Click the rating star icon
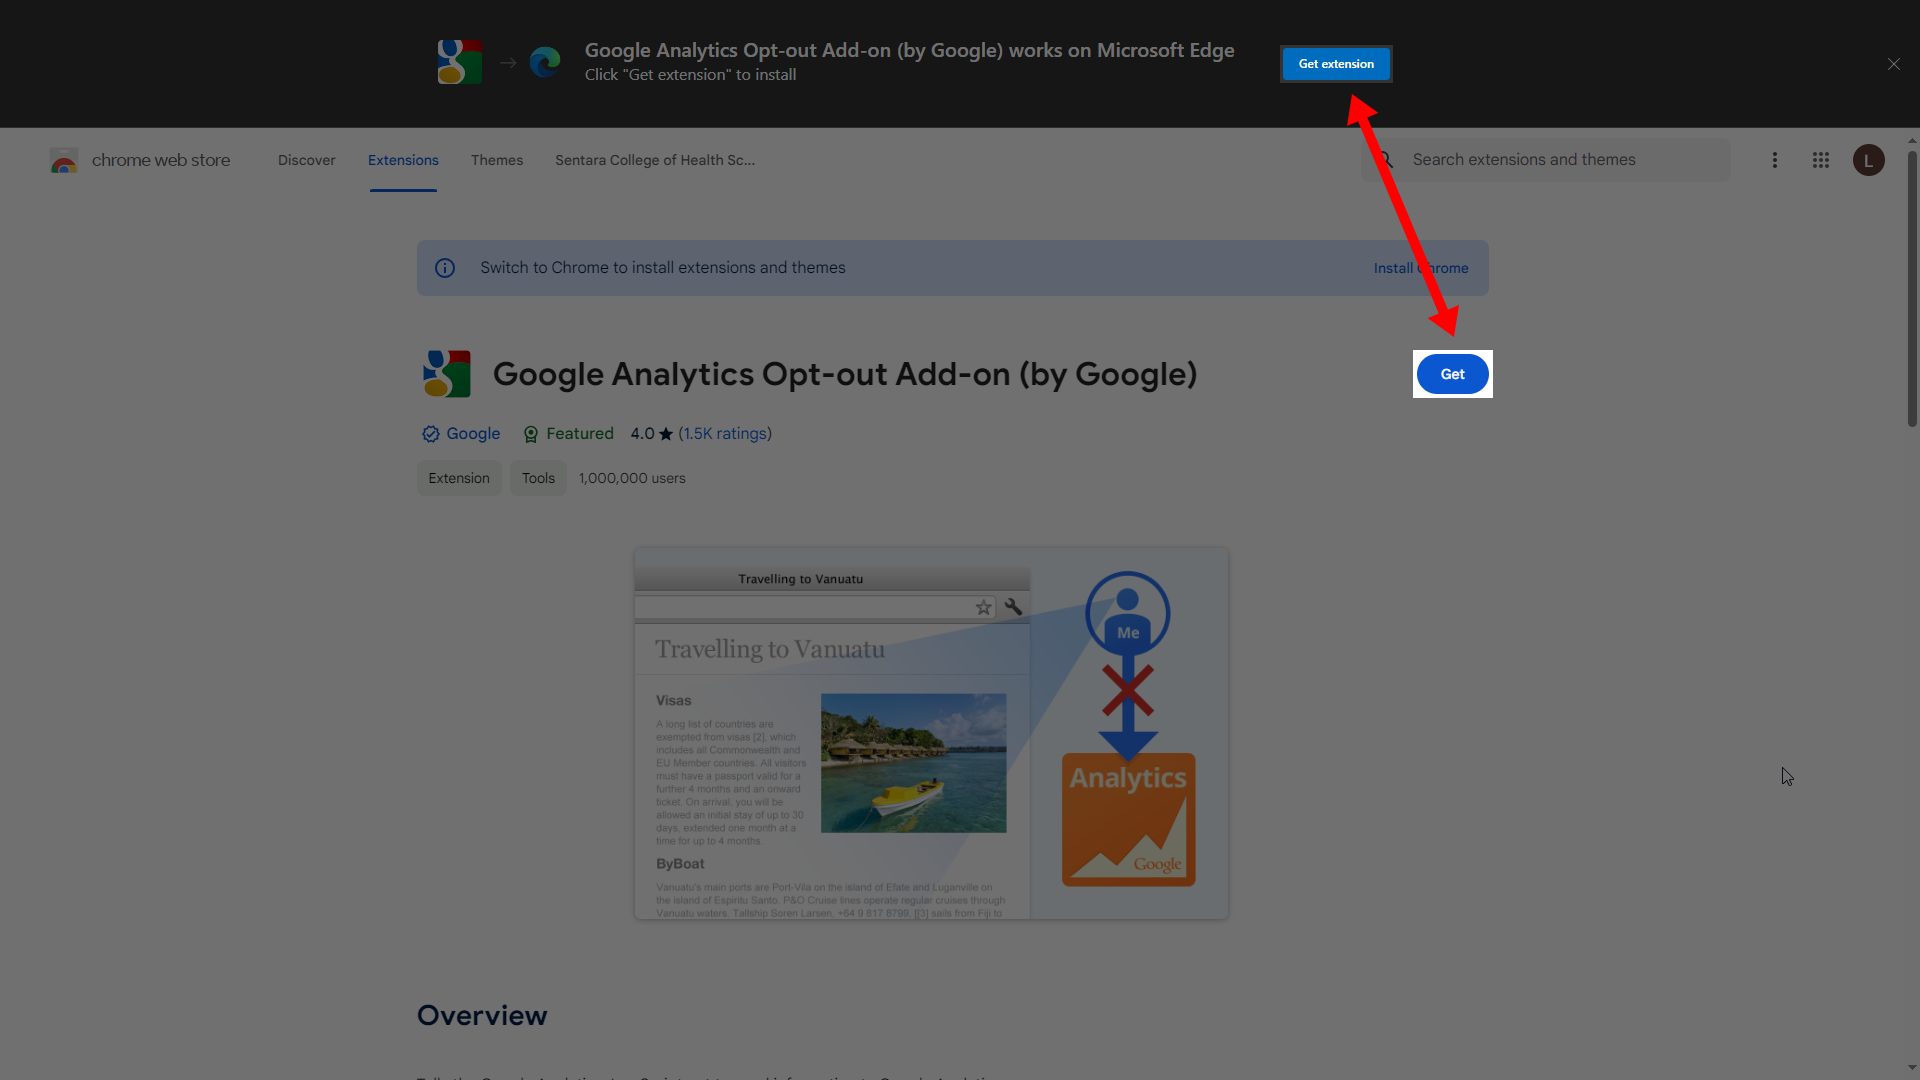This screenshot has width=1920, height=1080. (x=666, y=434)
